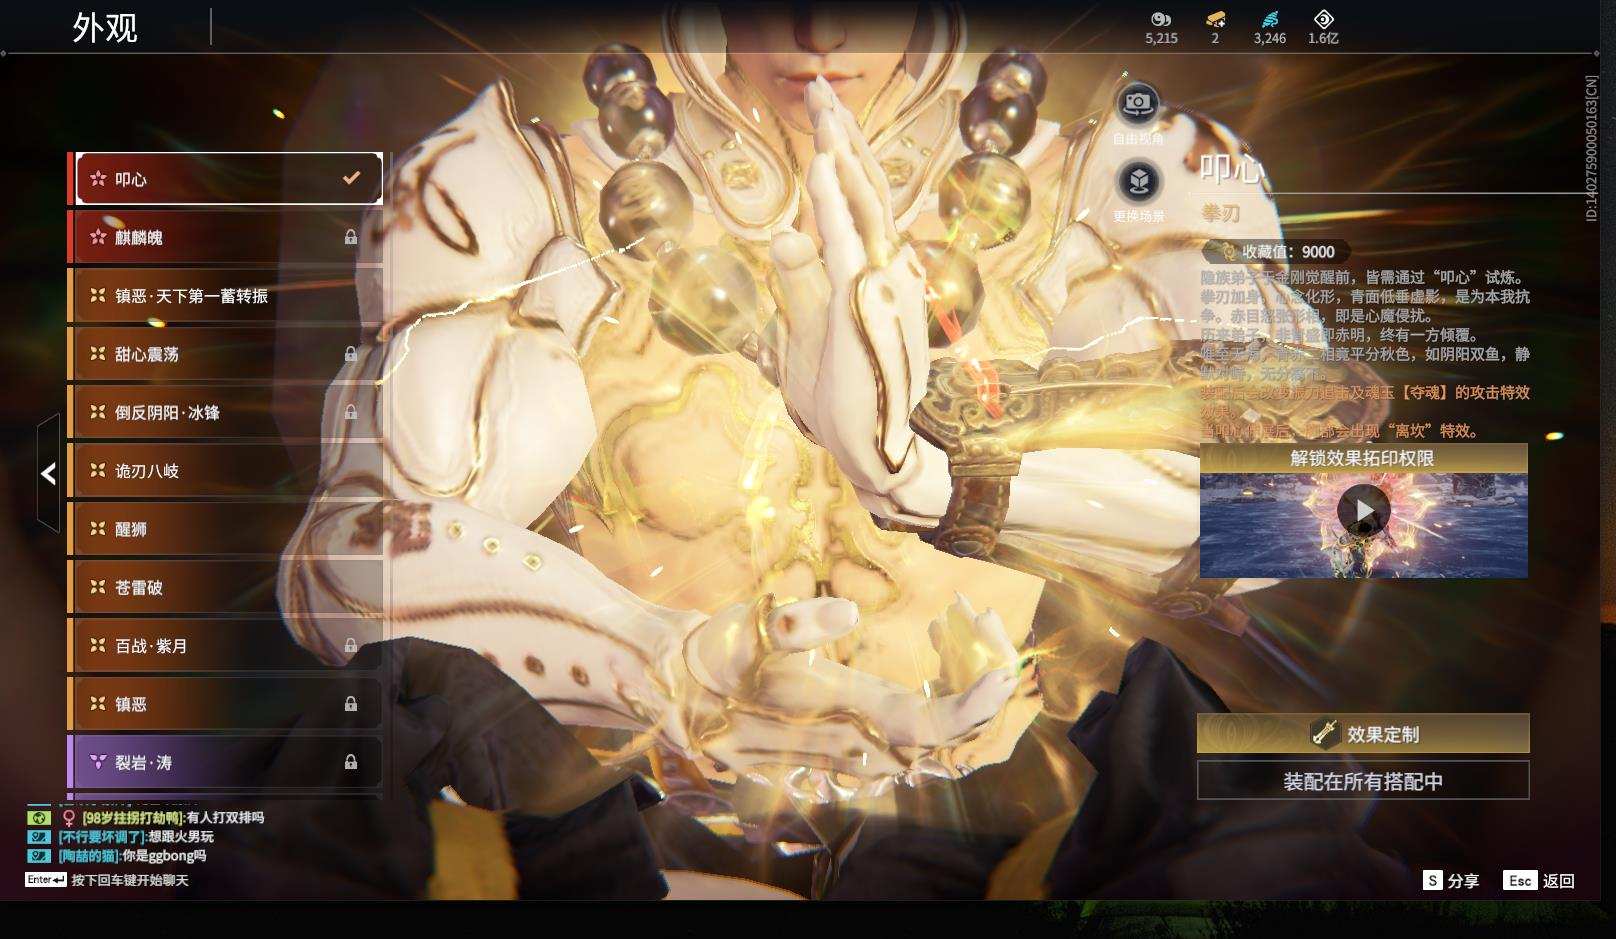The image size is (1616, 939).
Task: Select the 苍雷破 appearance
Action: coord(226,587)
